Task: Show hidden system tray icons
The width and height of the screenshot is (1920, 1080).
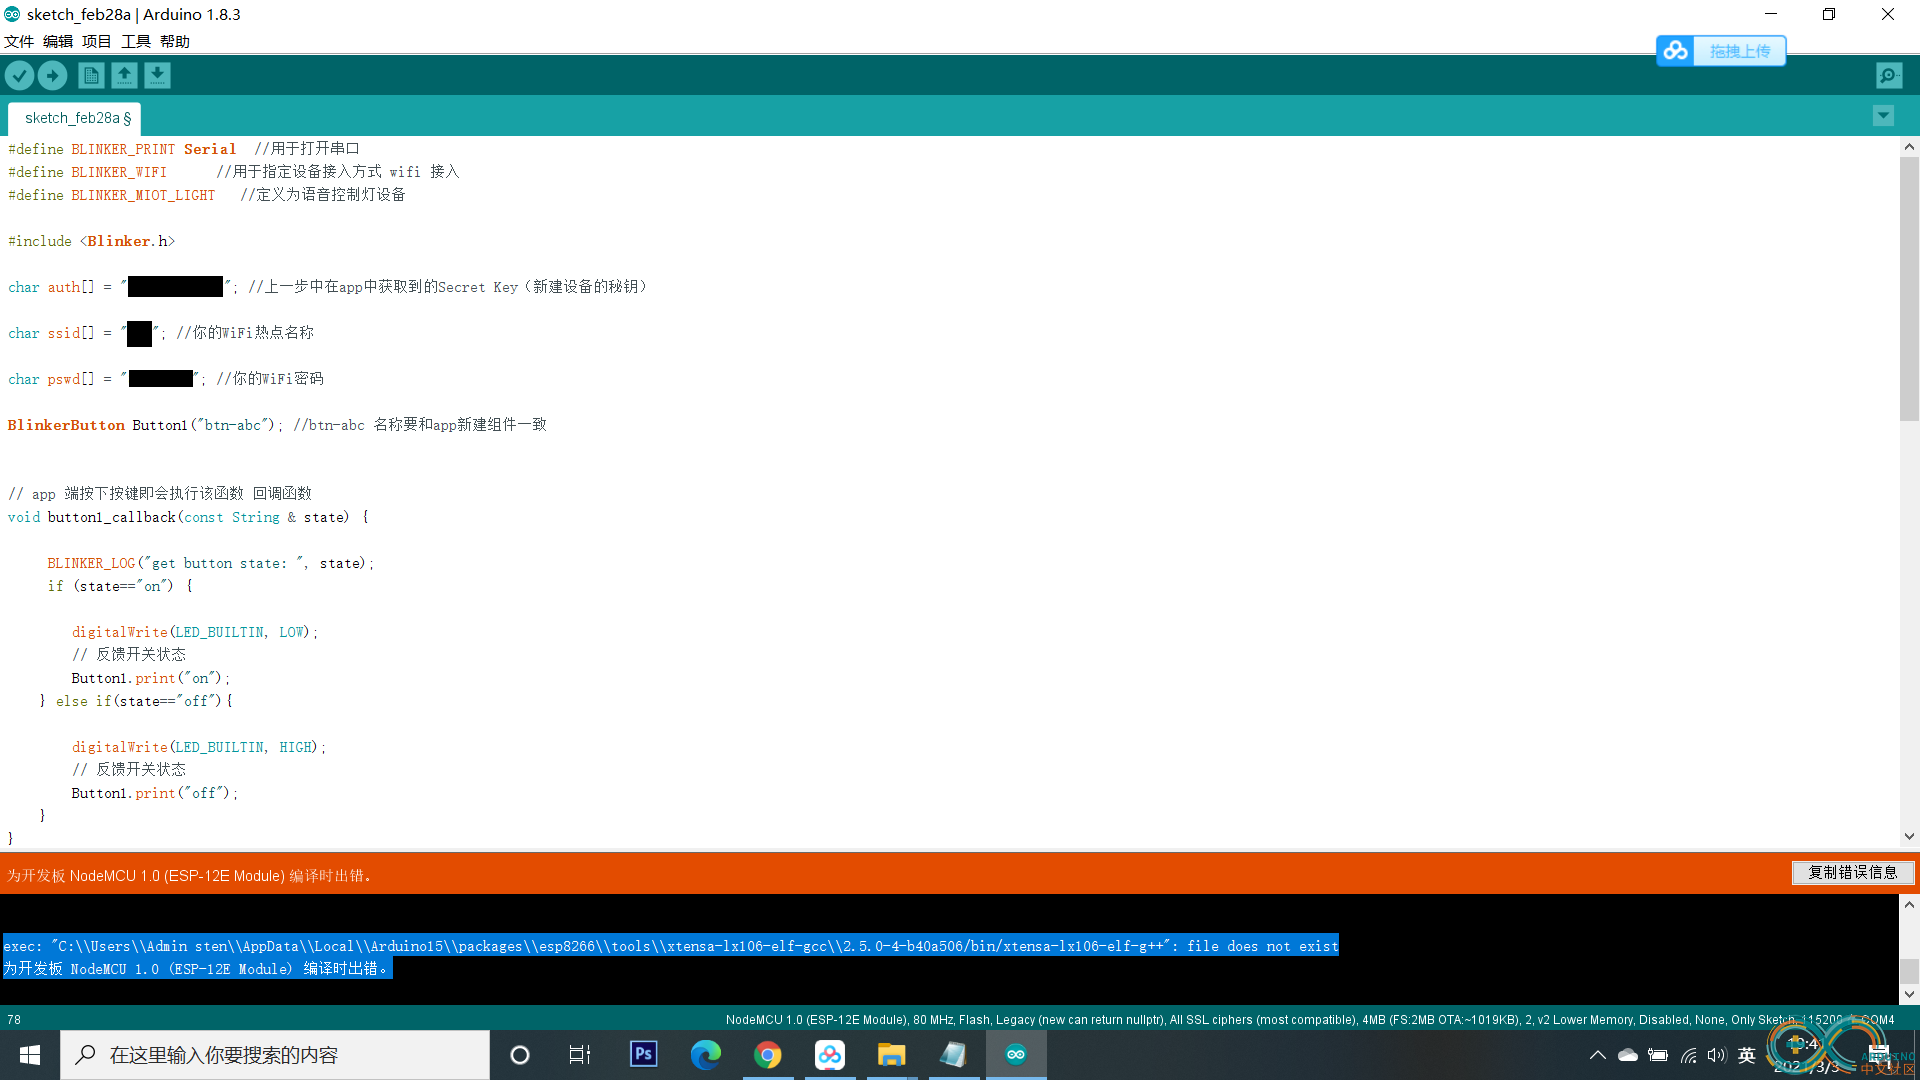Action: tap(1598, 1055)
